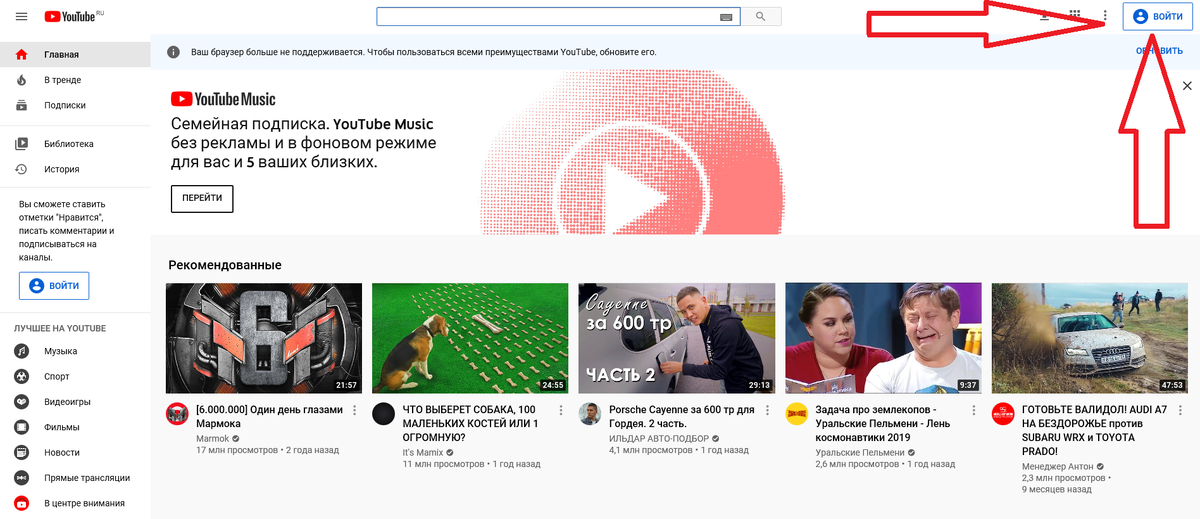Open the Уральские Пельмени thumbnail 9:37
1200x519 pixels.
pyautogui.click(x=884, y=338)
